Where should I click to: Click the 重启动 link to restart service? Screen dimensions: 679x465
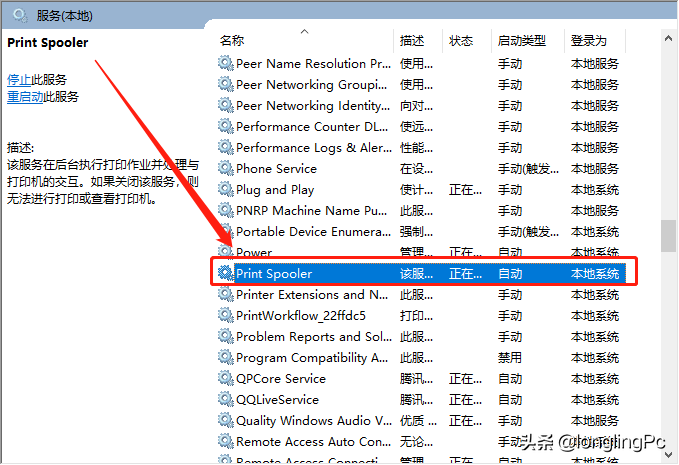tap(25, 97)
